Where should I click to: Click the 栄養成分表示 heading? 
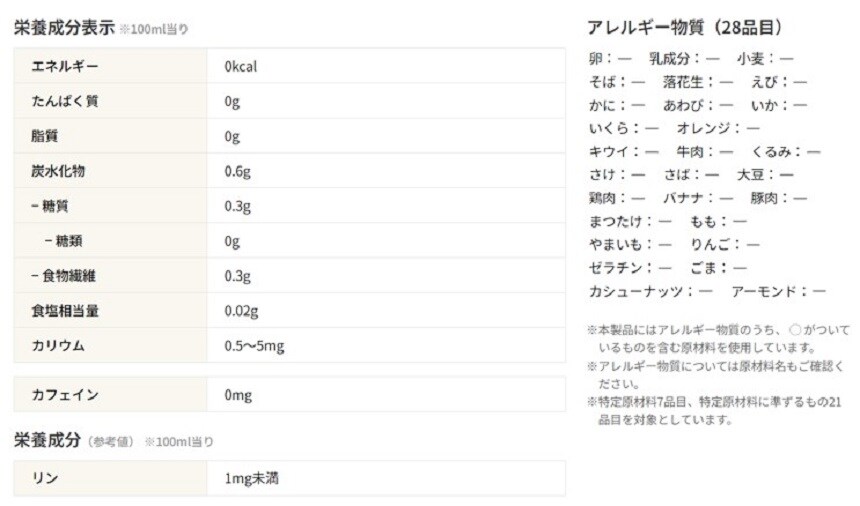coord(64,28)
